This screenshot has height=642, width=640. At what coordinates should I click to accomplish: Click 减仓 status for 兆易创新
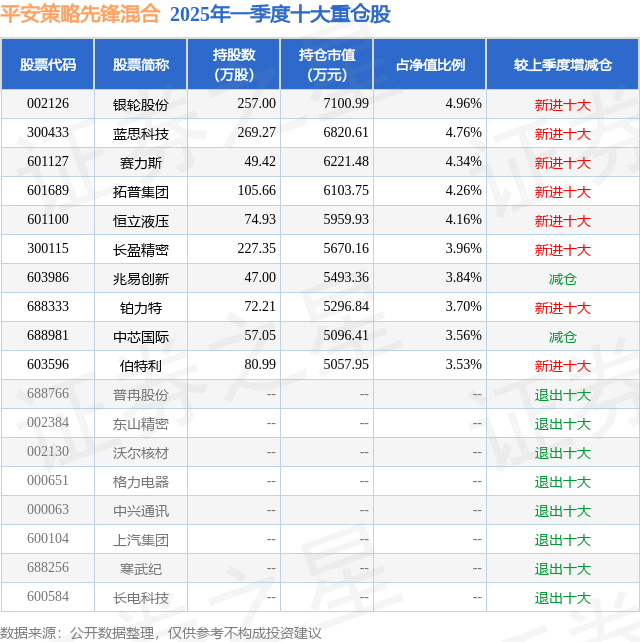click(563, 279)
